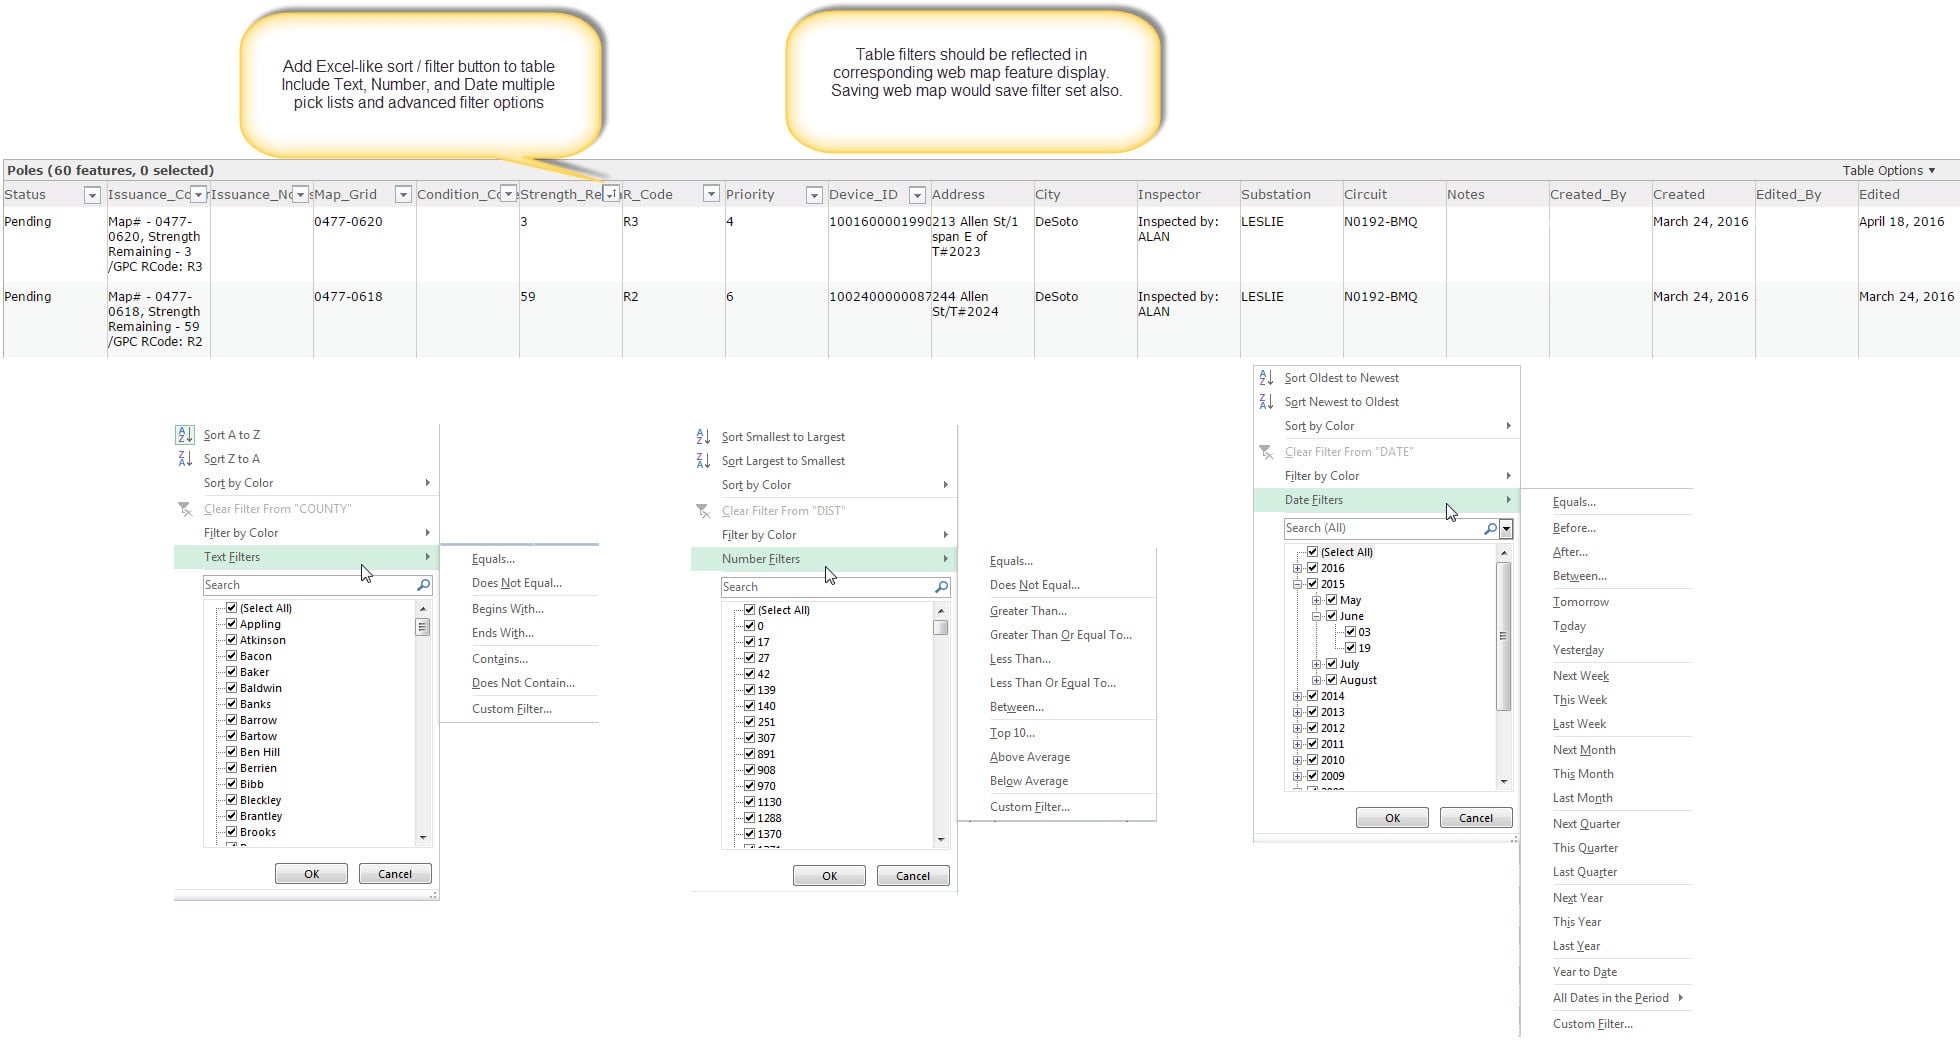Open the Status column filter button

click(92, 195)
